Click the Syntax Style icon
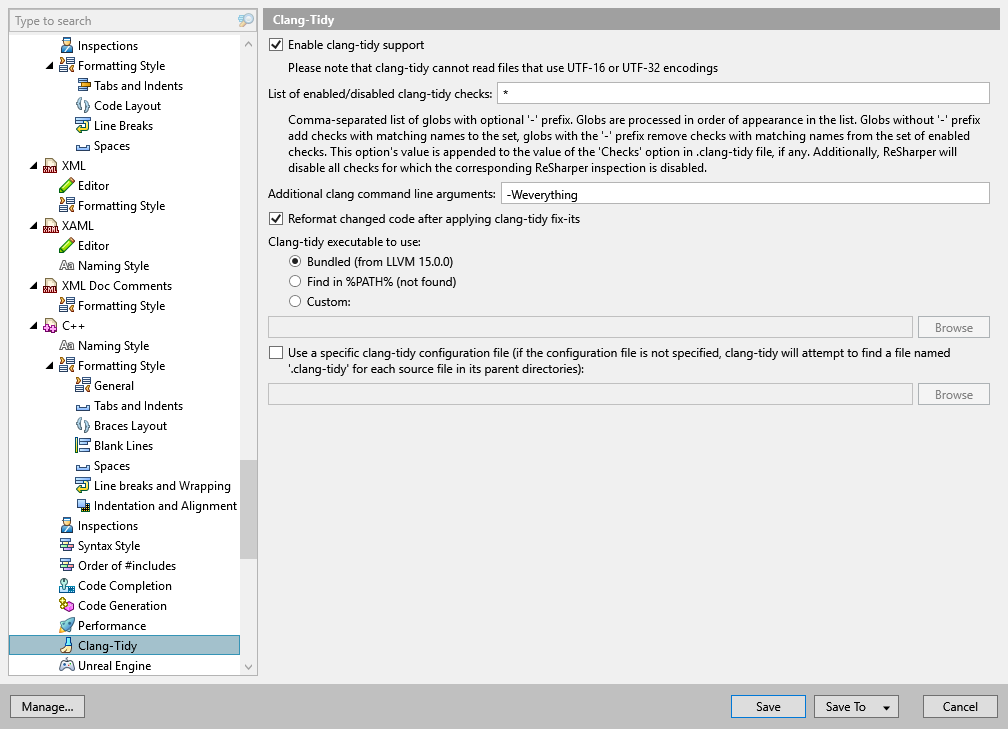This screenshot has width=1008, height=729. (65, 545)
